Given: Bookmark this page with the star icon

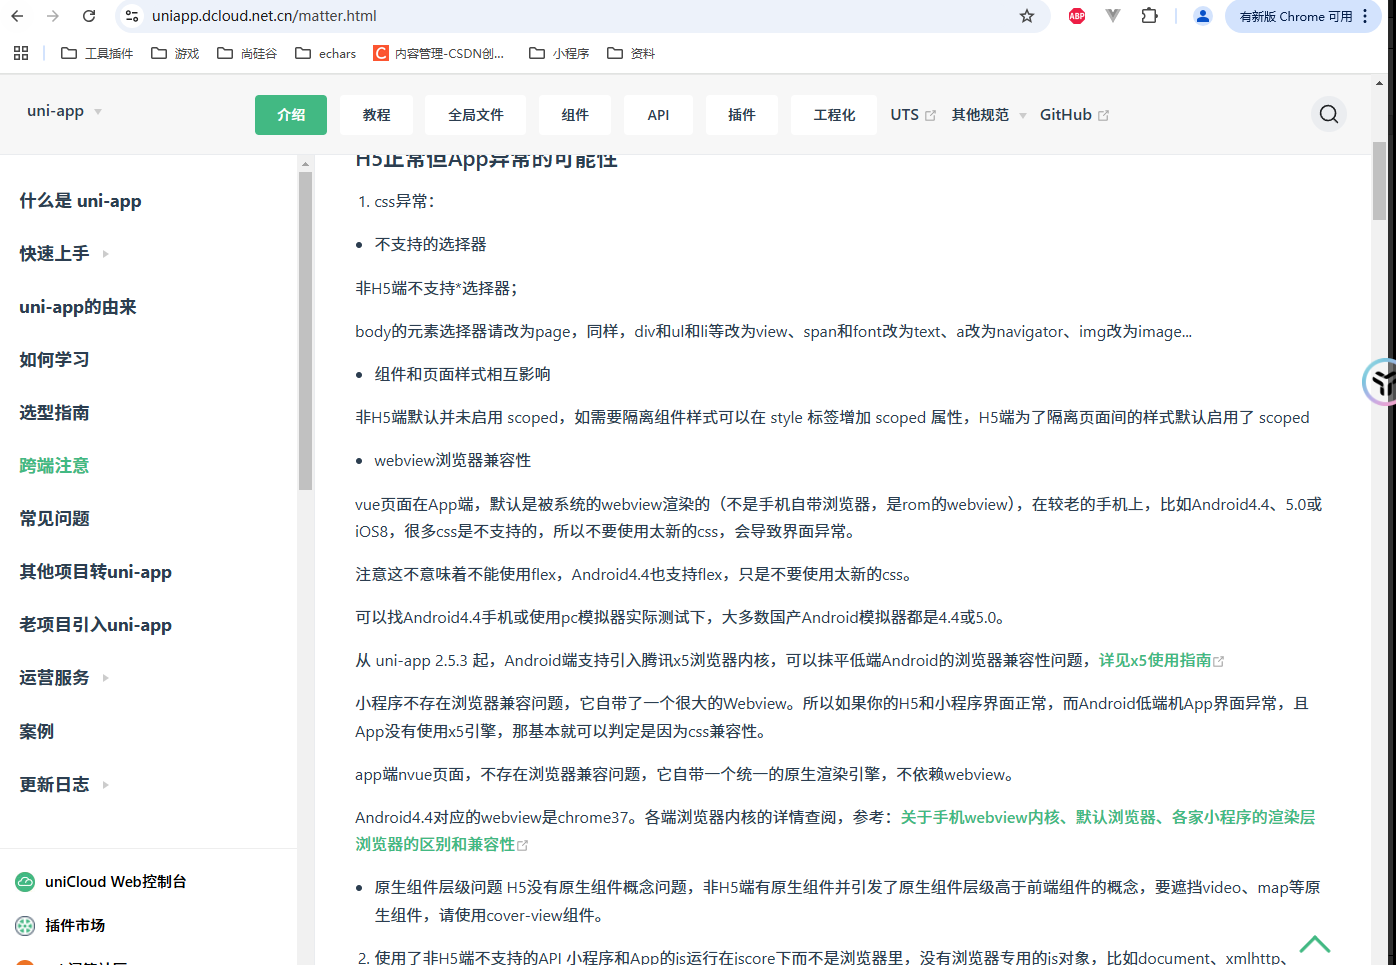Looking at the screenshot, I should click(x=1027, y=16).
